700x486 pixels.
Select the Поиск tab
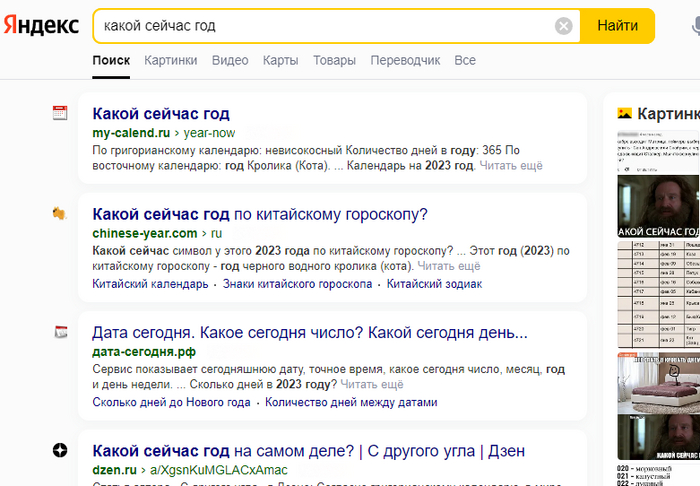[111, 60]
